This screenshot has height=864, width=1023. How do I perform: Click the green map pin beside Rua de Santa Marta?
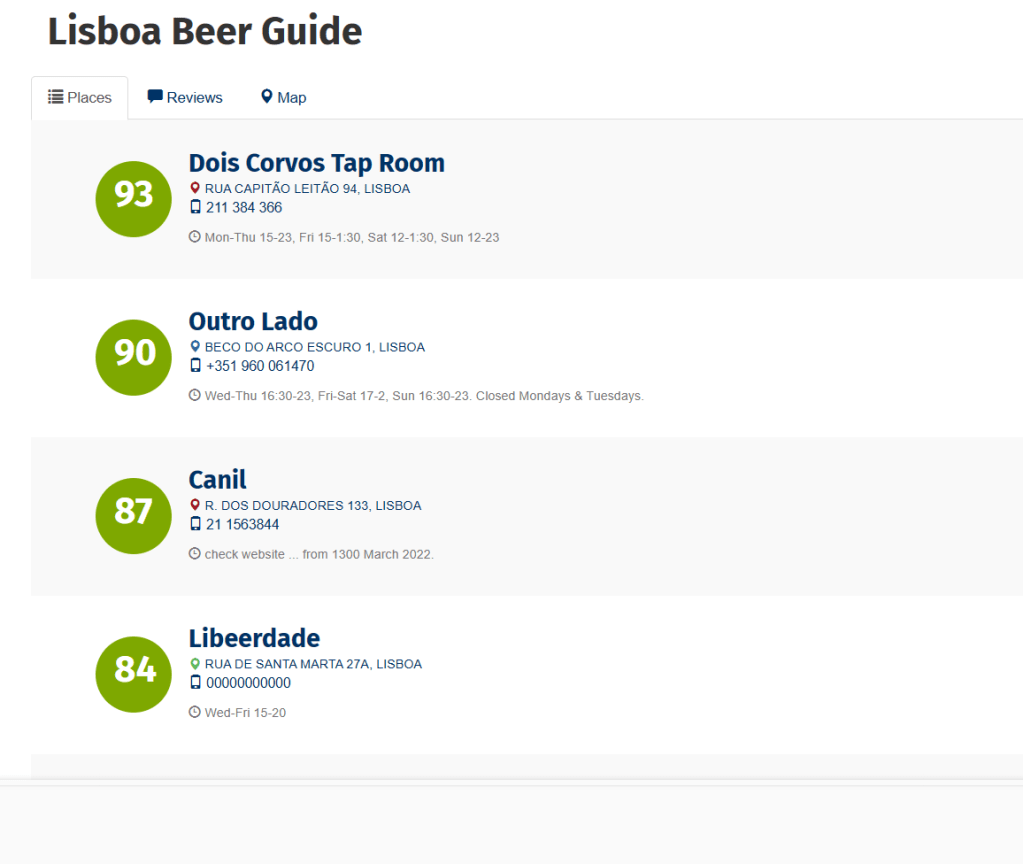click(x=195, y=664)
